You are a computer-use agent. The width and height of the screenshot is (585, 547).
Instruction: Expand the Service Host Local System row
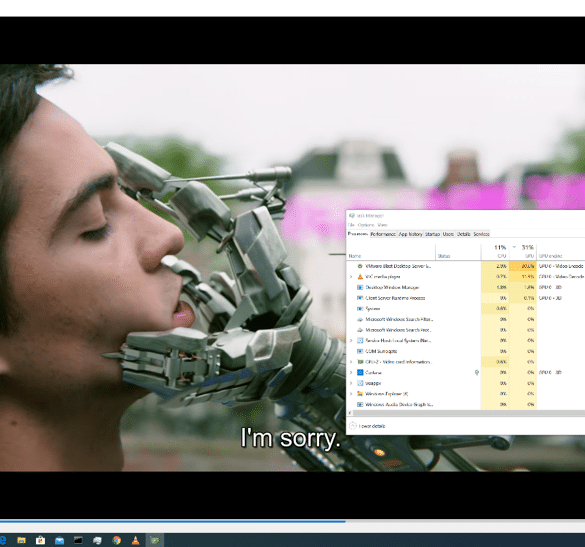[351, 340]
